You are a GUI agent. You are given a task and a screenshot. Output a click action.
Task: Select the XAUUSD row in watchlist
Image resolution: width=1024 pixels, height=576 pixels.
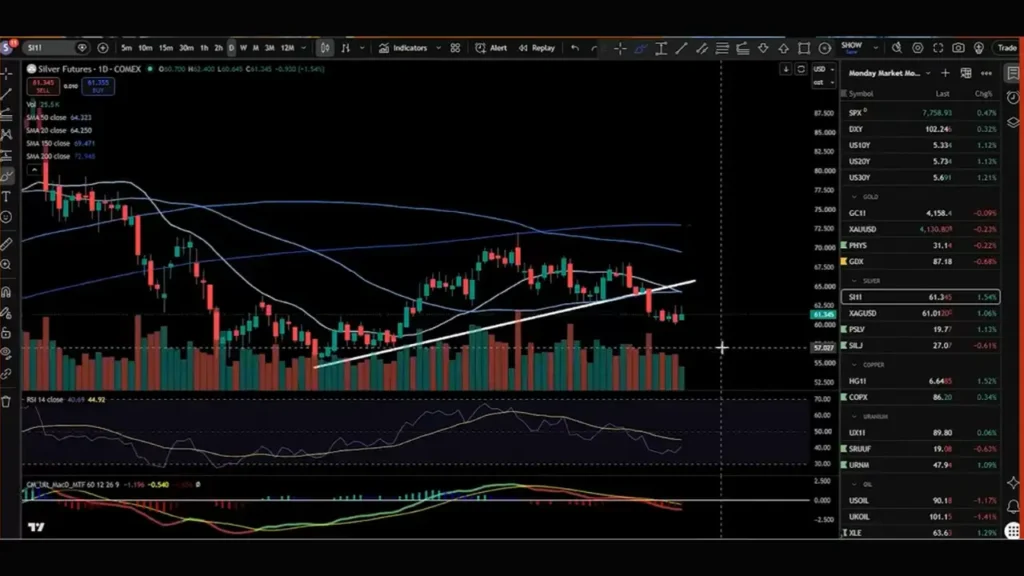click(x=921, y=229)
